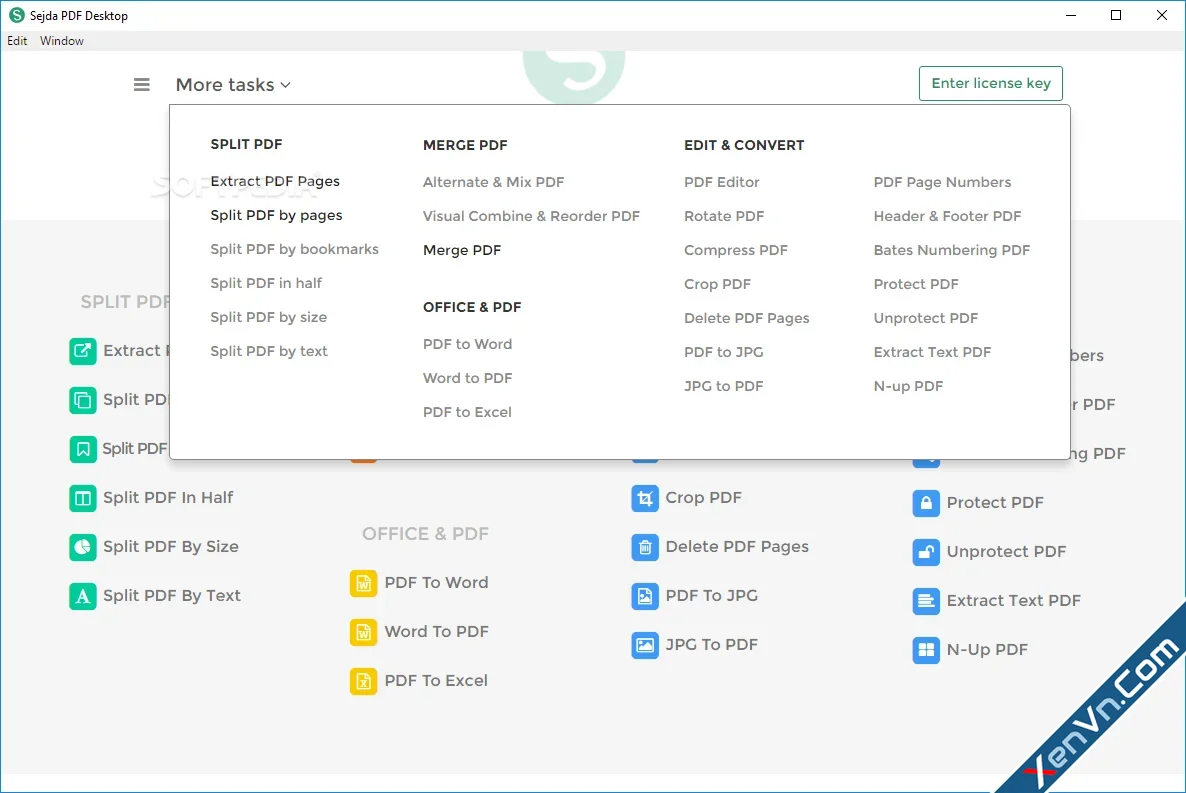Select Delete PDF Pages in dropdown
1186x793 pixels.
(747, 319)
